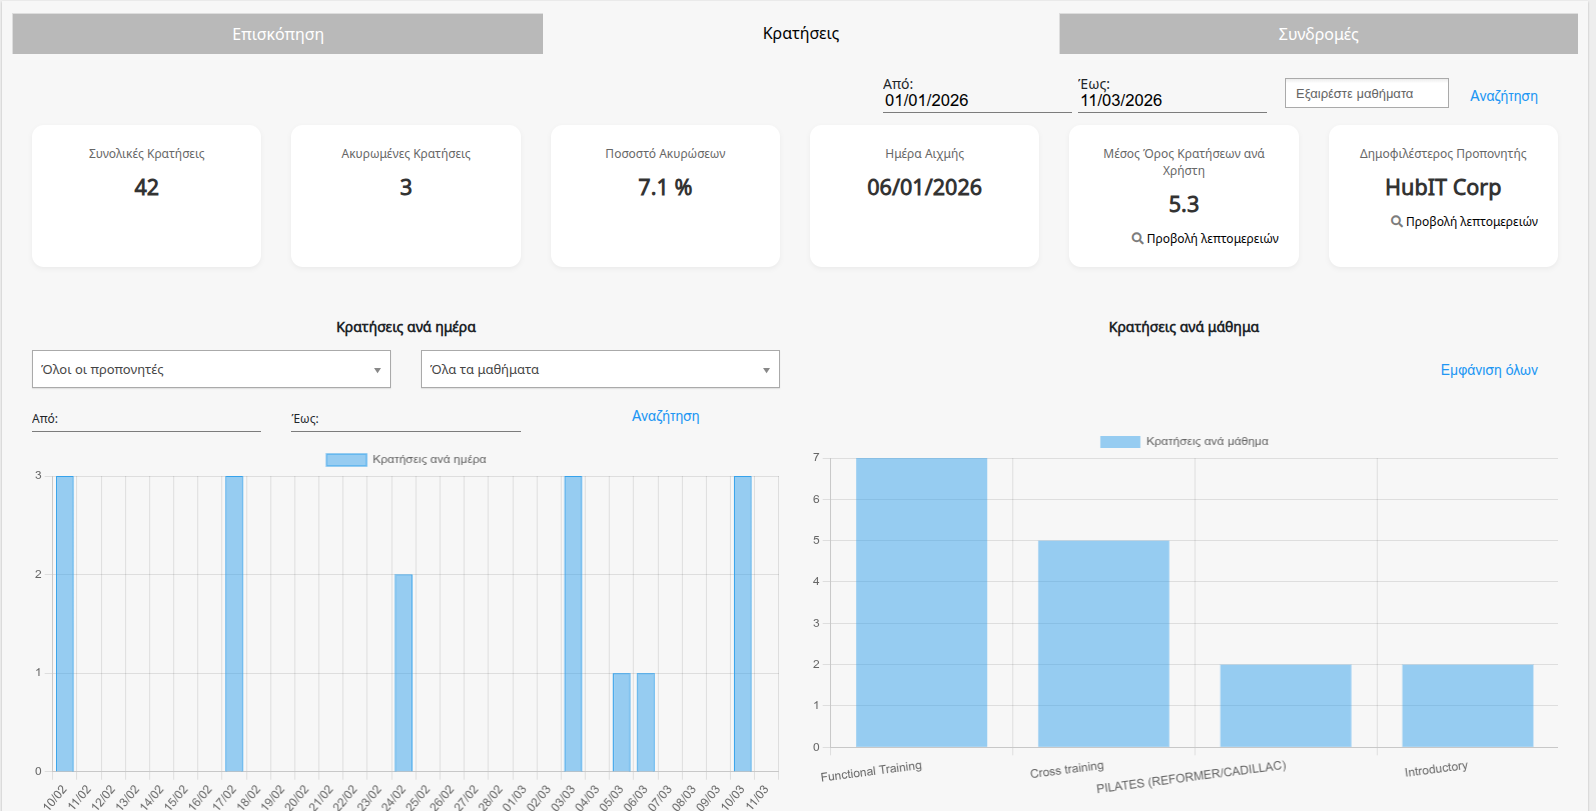Open the 'Εξαιρέστε μαθήματα' selector
1596x811 pixels.
[x=1365, y=94]
